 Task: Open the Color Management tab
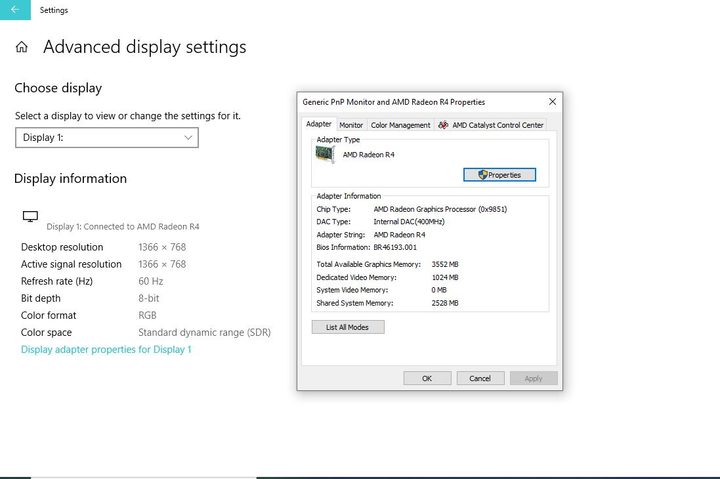point(400,125)
